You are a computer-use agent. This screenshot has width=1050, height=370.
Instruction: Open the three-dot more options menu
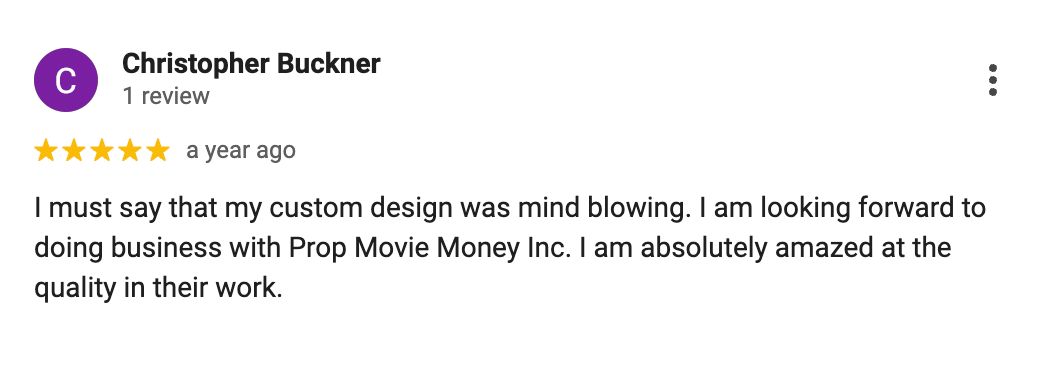pos(992,80)
